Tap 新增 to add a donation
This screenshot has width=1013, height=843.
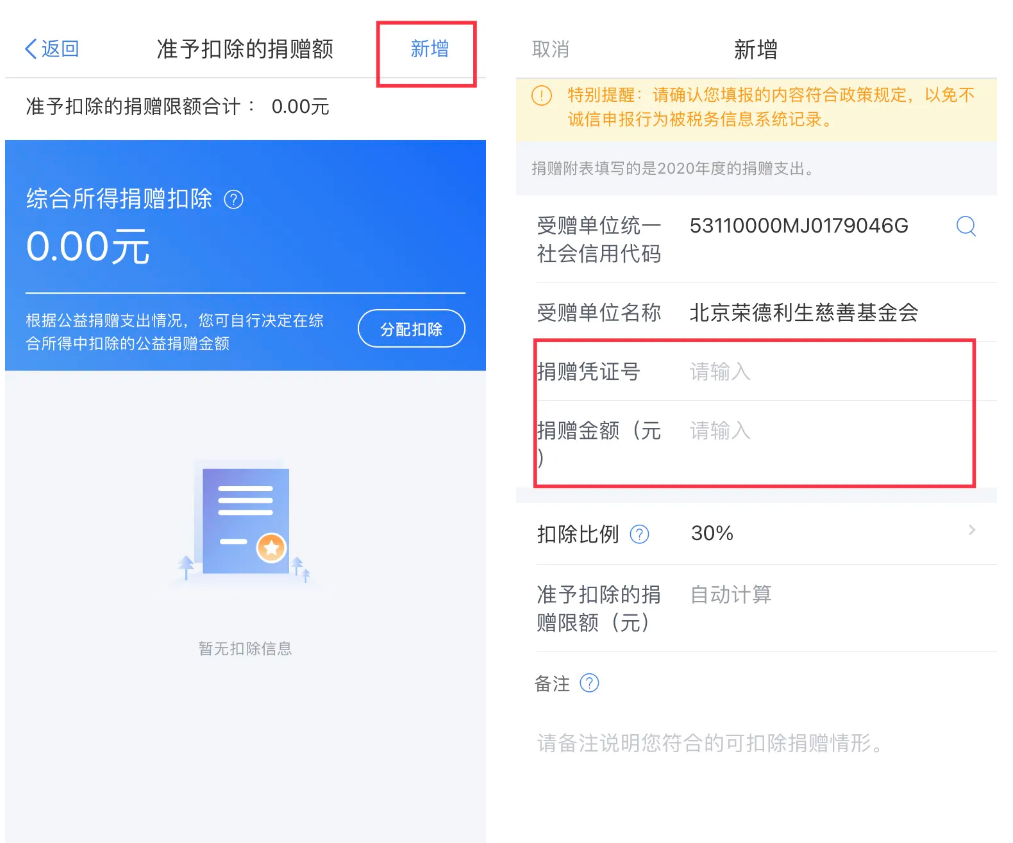click(430, 49)
